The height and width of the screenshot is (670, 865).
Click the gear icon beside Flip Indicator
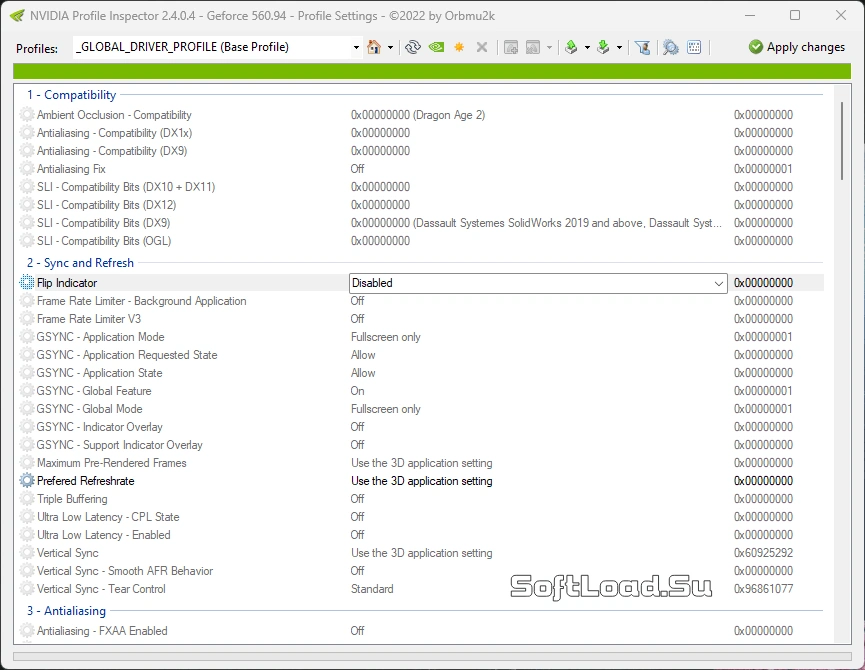[27, 283]
